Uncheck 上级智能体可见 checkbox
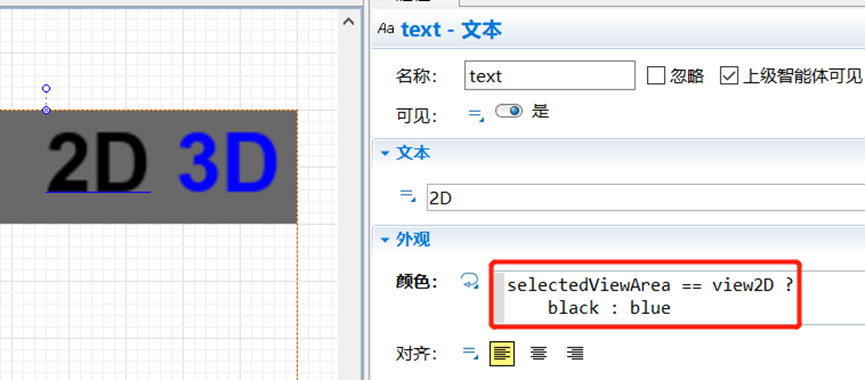This screenshot has height=380, width=865. coord(729,76)
